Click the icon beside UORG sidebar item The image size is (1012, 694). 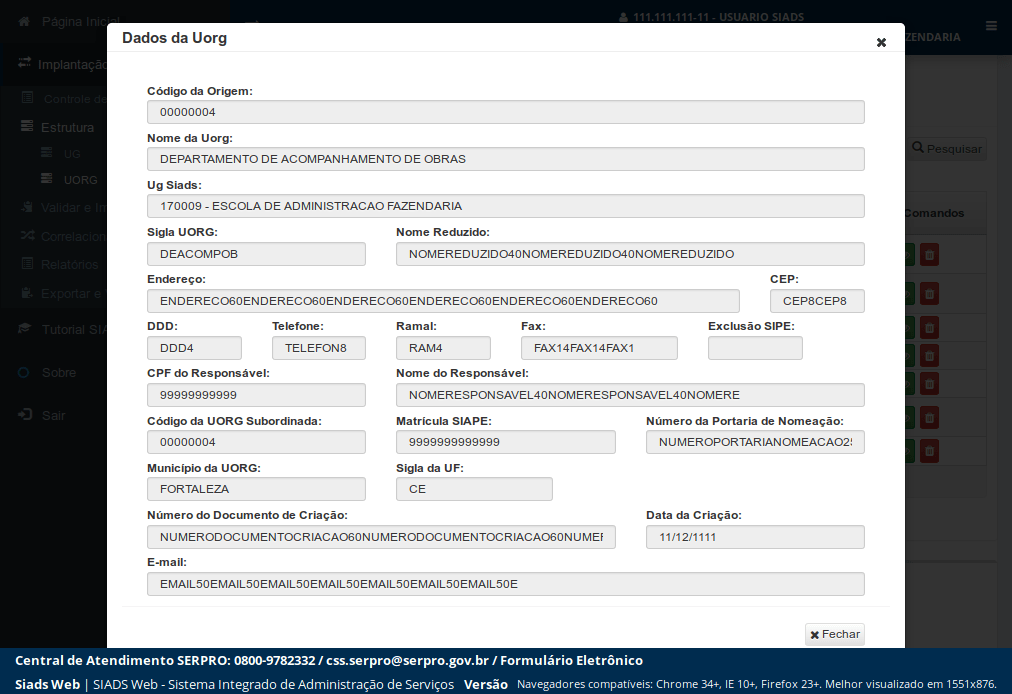click(x=47, y=178)
